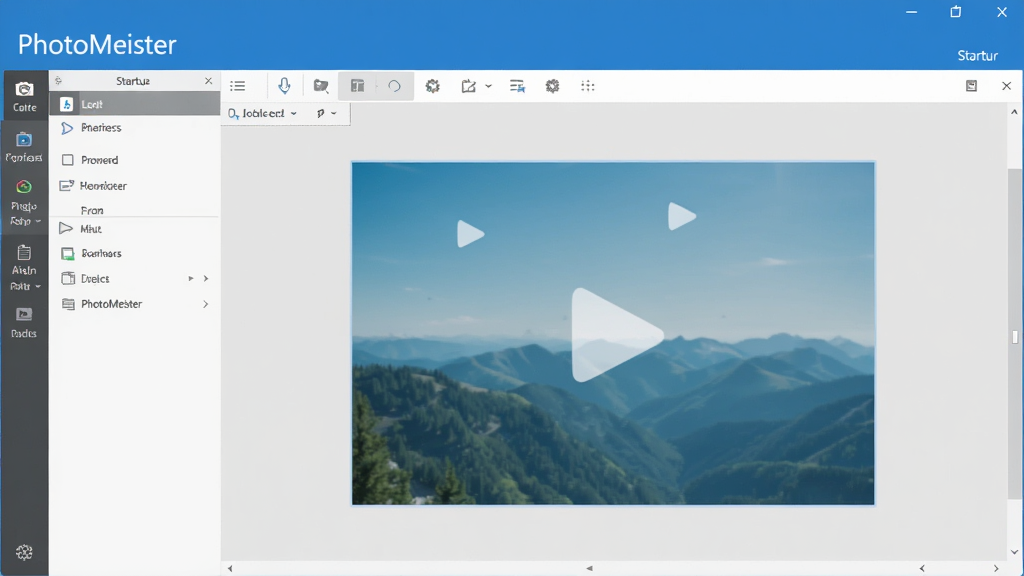Open the colorful photo icon dropdown in the sidebar
This screenshot has width=1024, height=576.
pos(24,202)
